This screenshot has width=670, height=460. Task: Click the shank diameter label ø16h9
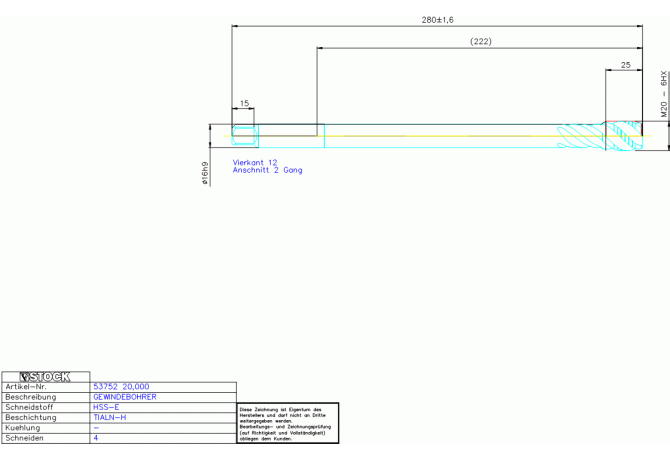205,173
